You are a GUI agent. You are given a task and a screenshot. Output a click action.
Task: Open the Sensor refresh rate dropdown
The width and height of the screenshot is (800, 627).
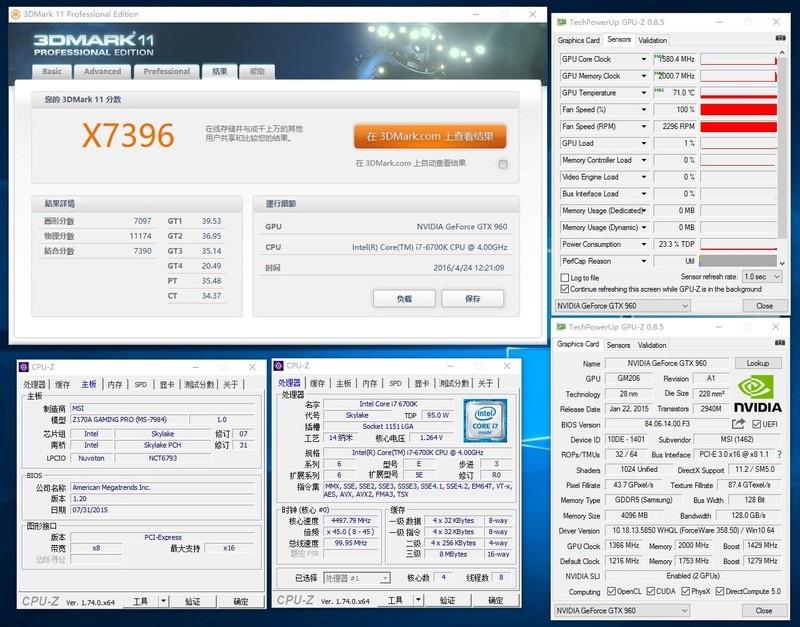pyautogui.click(x=762, y=277)
